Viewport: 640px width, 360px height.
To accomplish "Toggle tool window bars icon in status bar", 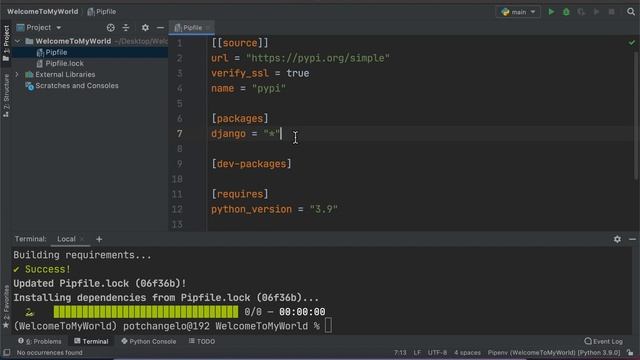I will coord(7,352).
